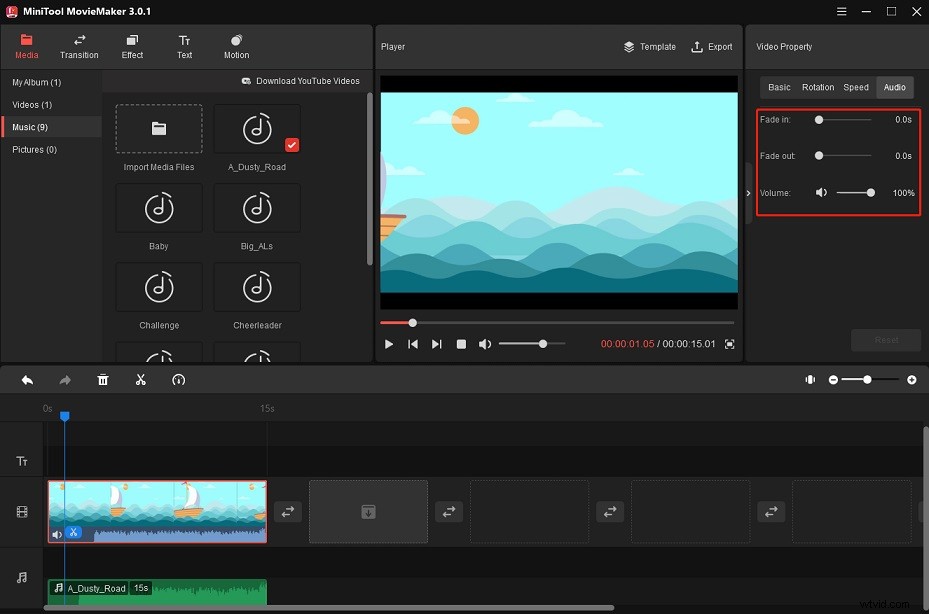Image resolution: width=929 pixels, height=614 pixels.
Task: Click the Import Media Files icon
Action: click(x=158, y=128)
